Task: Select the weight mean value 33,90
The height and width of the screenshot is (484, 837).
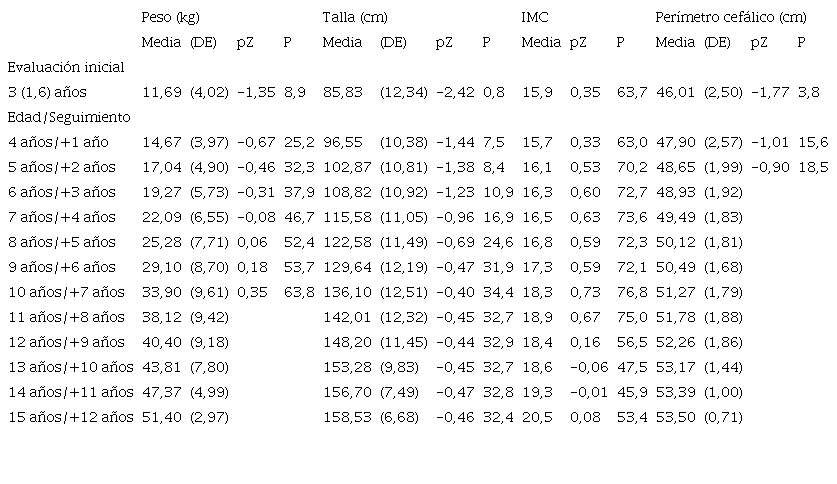Action: 161,292
